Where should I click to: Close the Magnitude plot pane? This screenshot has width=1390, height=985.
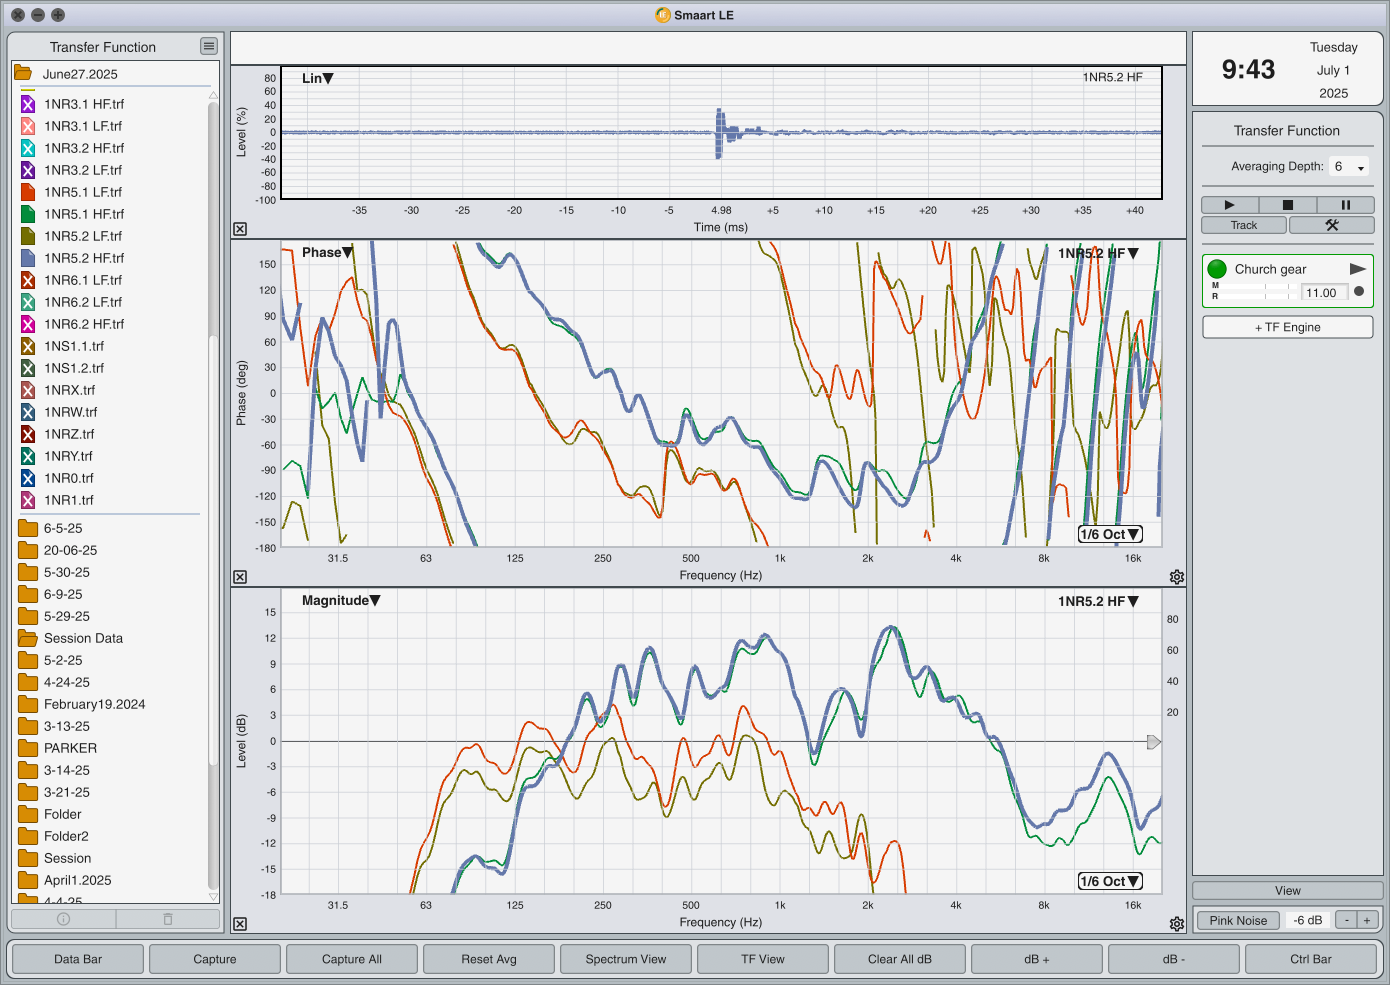click(x=240, y=924)
